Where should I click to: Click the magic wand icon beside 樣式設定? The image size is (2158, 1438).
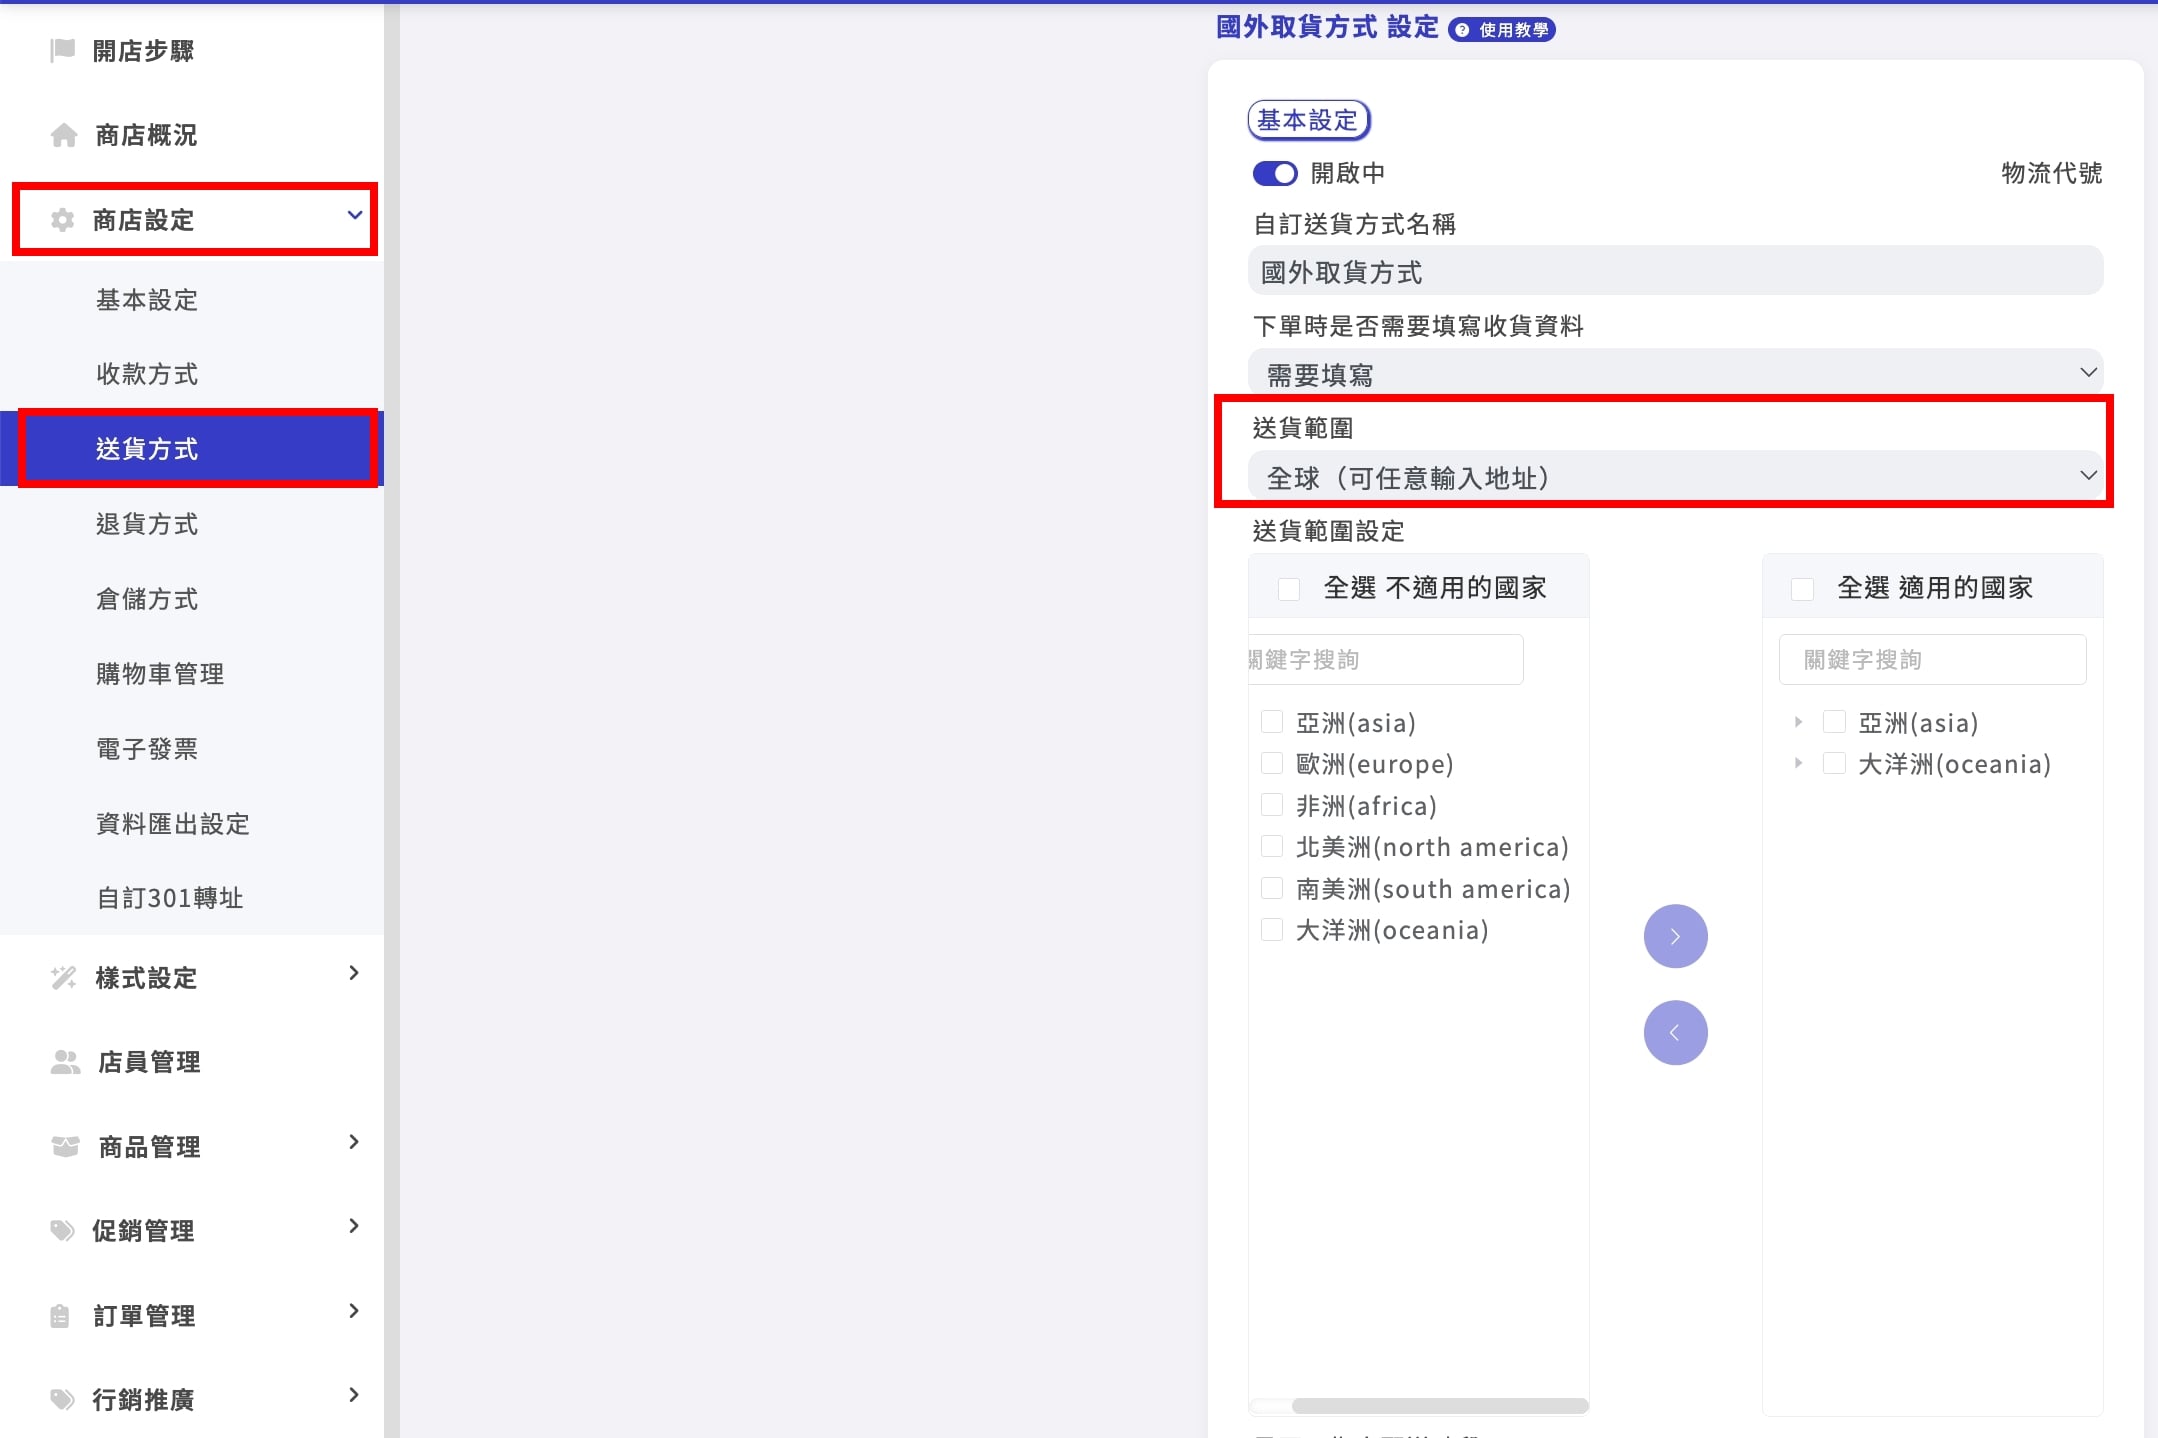[x=64, y=977]
